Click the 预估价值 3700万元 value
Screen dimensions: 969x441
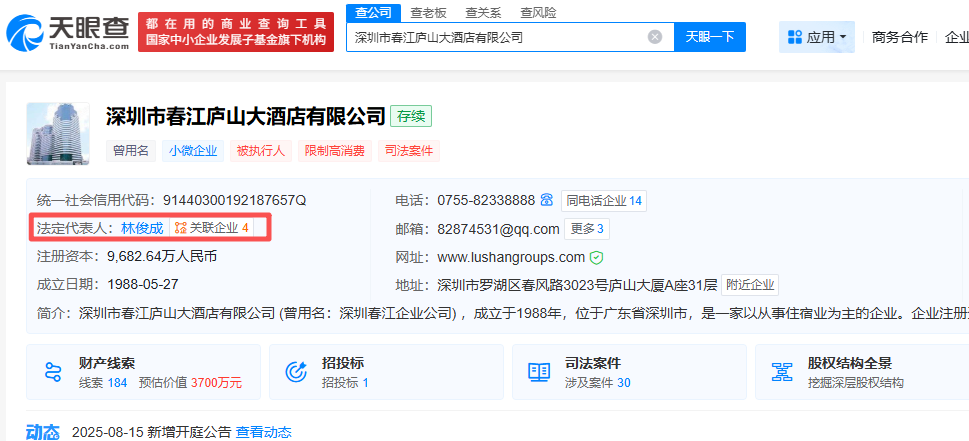[x=190, y=383]
